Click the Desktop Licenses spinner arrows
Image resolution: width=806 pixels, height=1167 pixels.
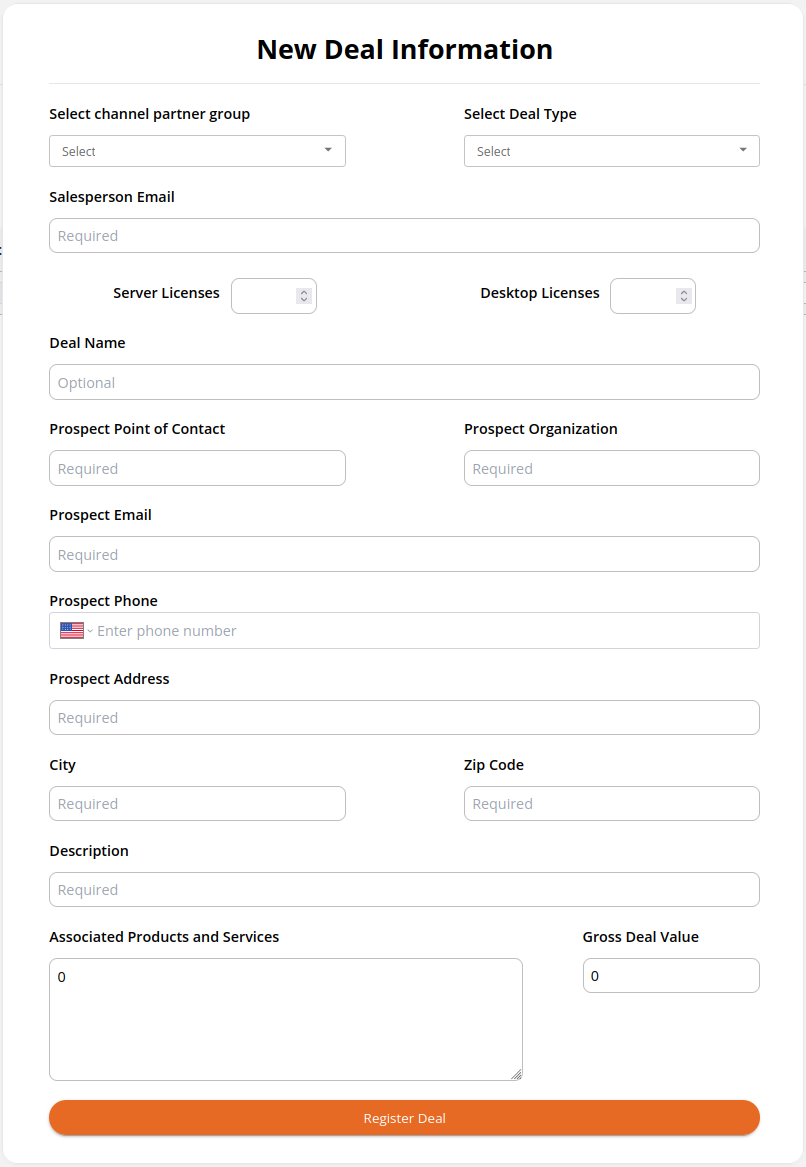(683, 295)
